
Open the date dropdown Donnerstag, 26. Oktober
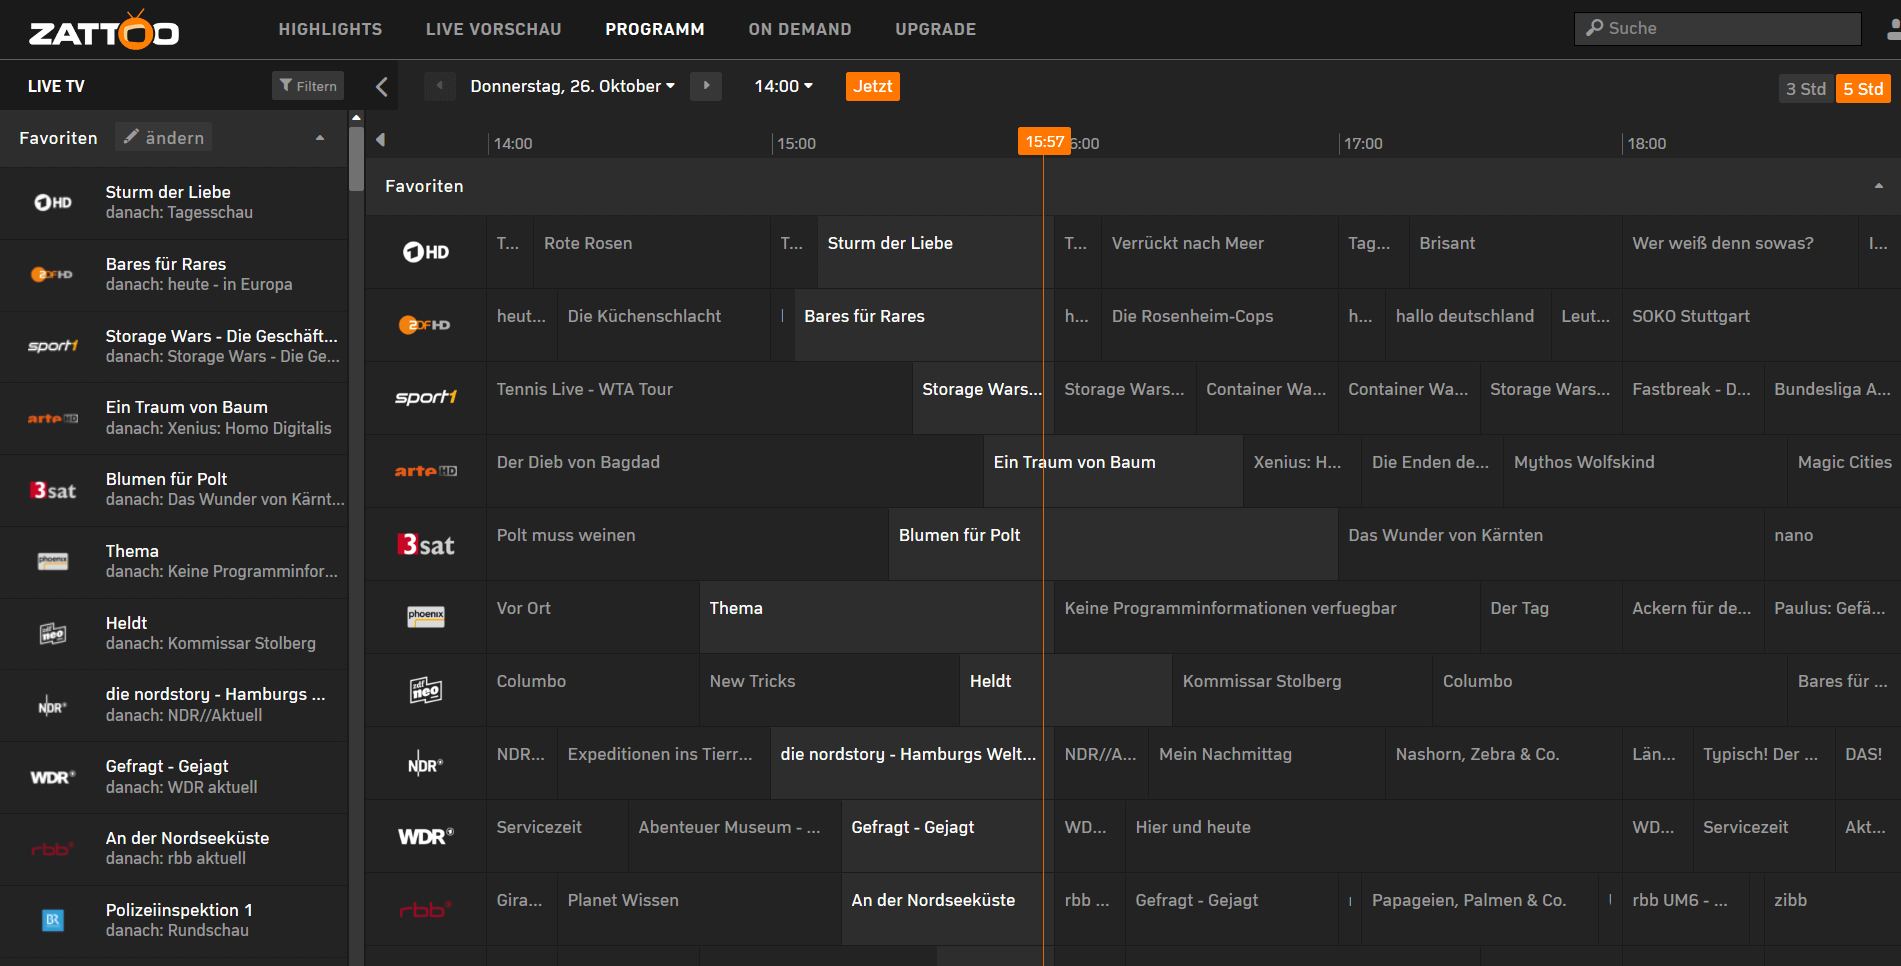(573, 86)
